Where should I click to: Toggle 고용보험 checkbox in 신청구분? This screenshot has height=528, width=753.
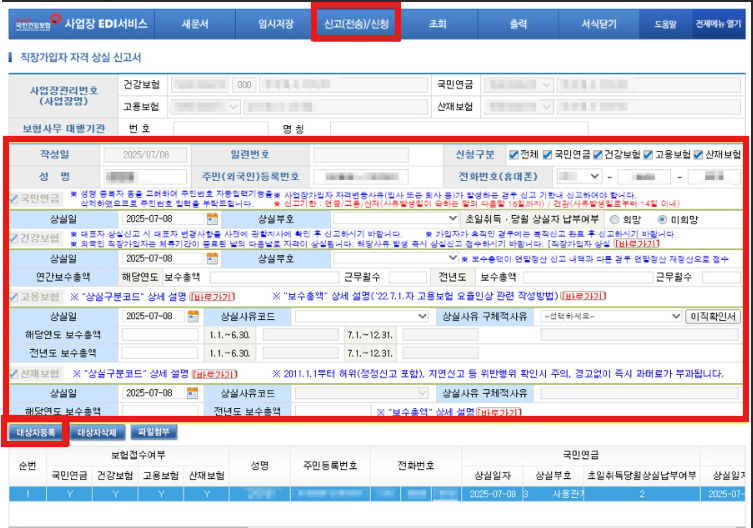pyautogui.click(x=648, y=155)
